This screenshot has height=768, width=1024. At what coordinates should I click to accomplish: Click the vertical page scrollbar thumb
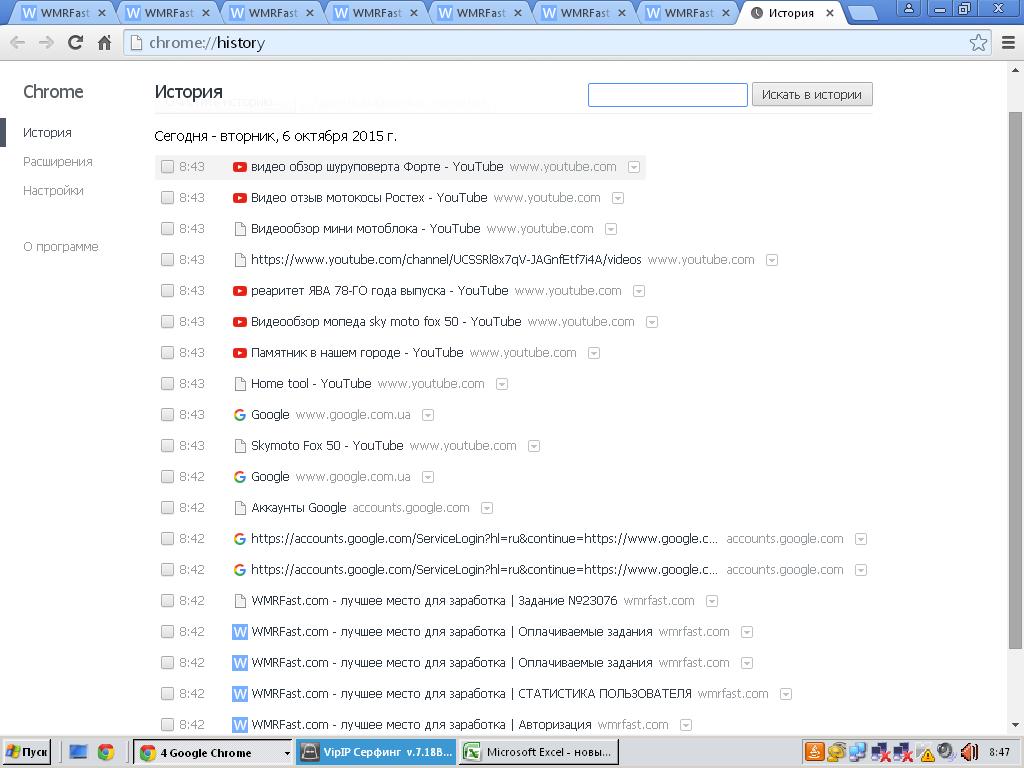click(x=1015, y=381)
